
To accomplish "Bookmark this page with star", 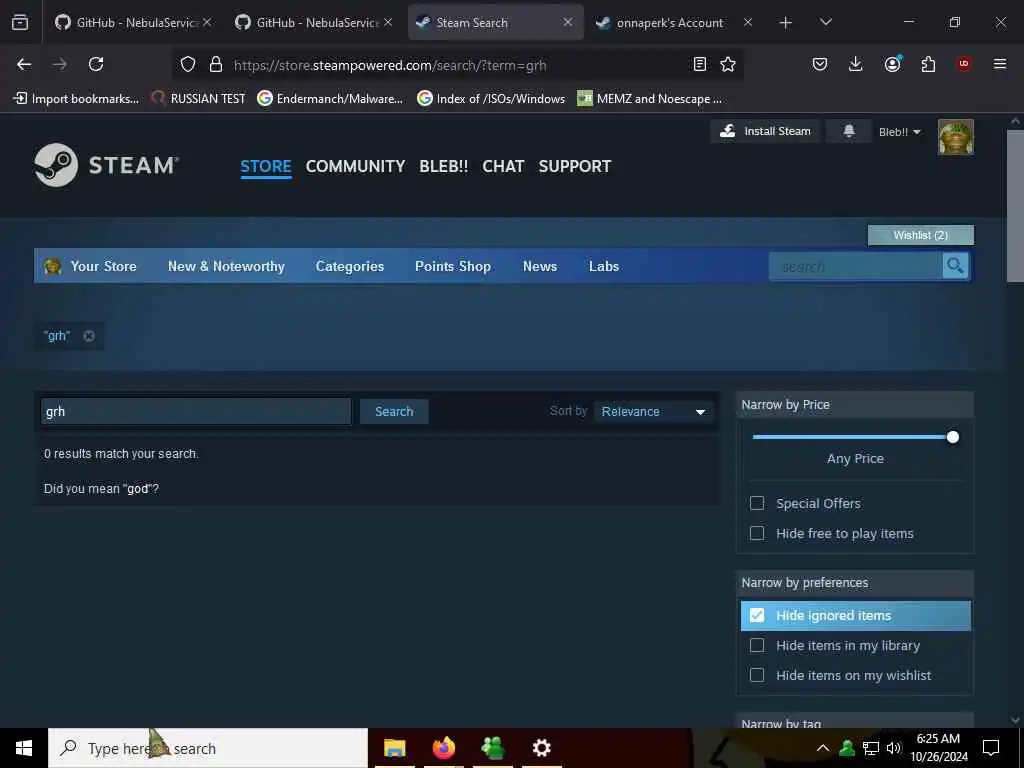I will 728,64.
